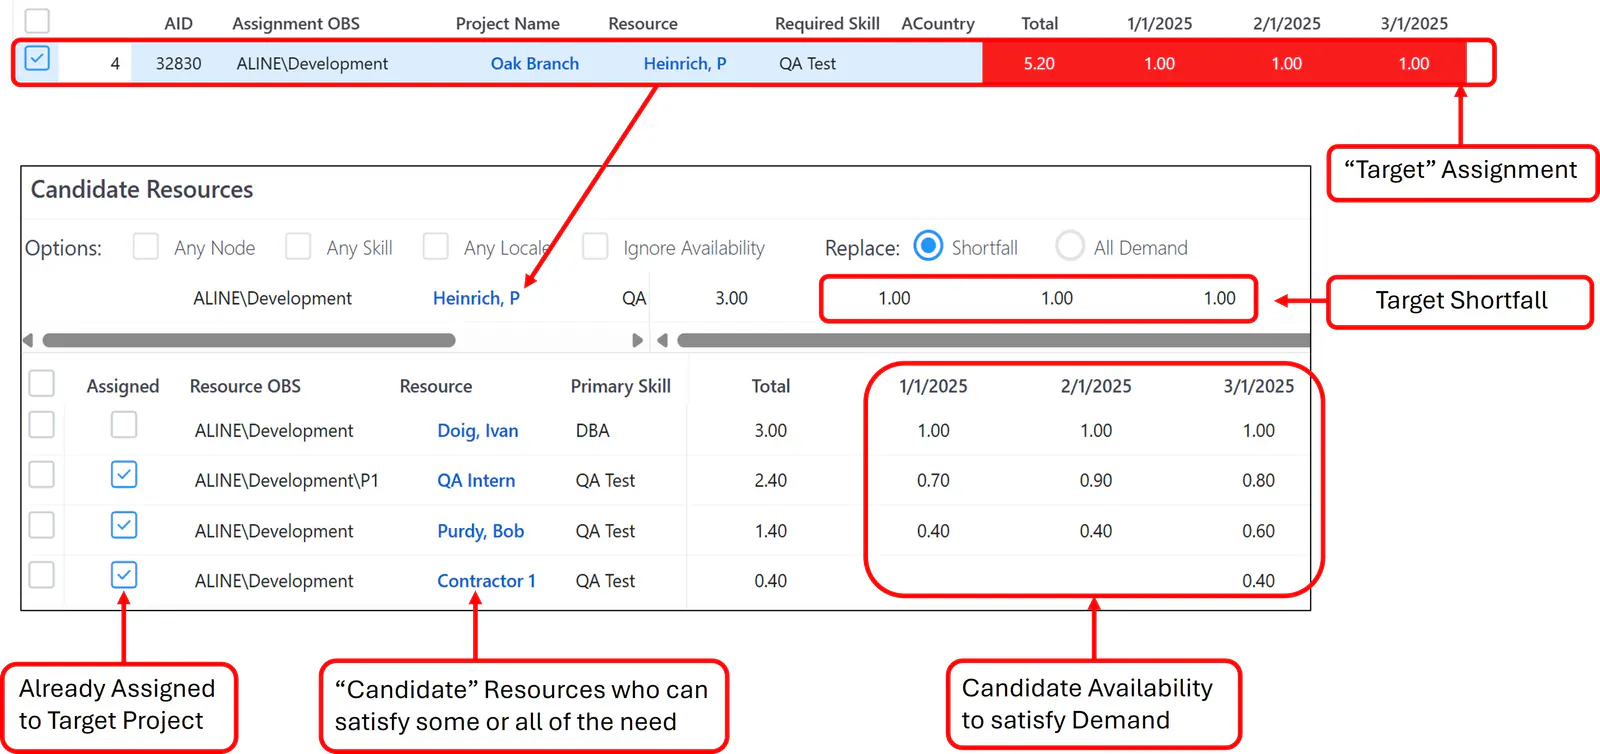Tick the header select-all checkbox above the assignment row
1600x754 pixels.
coord(37,21)
